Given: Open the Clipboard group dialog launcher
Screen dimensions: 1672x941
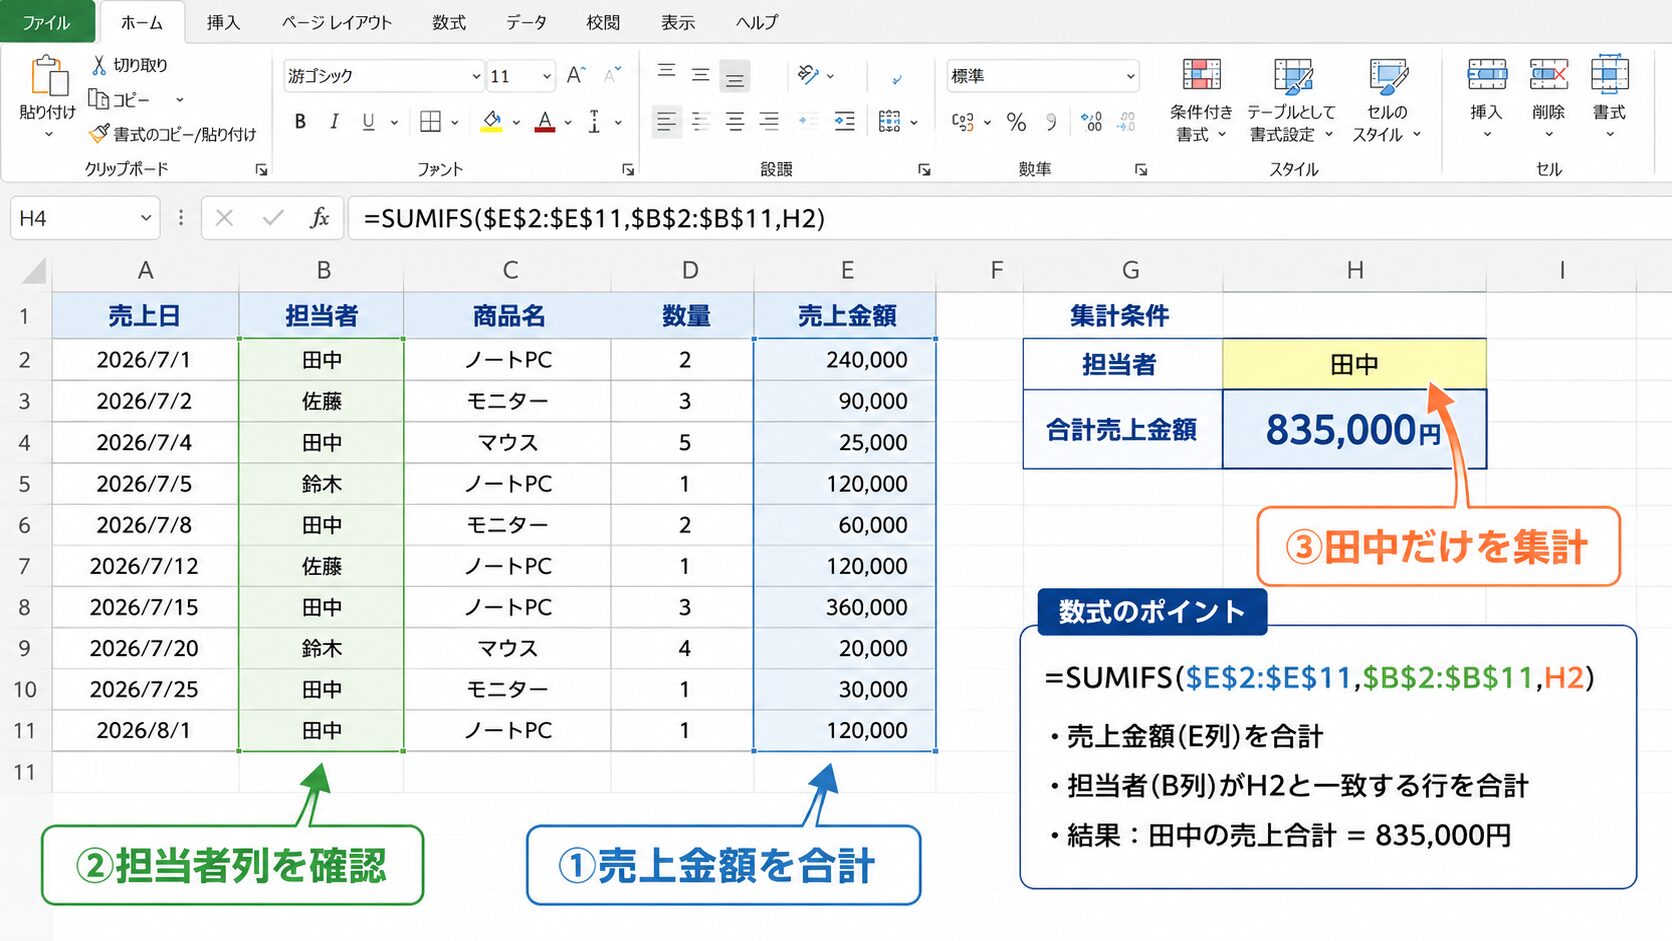Looking at the screenshot, I should point(261,170).
